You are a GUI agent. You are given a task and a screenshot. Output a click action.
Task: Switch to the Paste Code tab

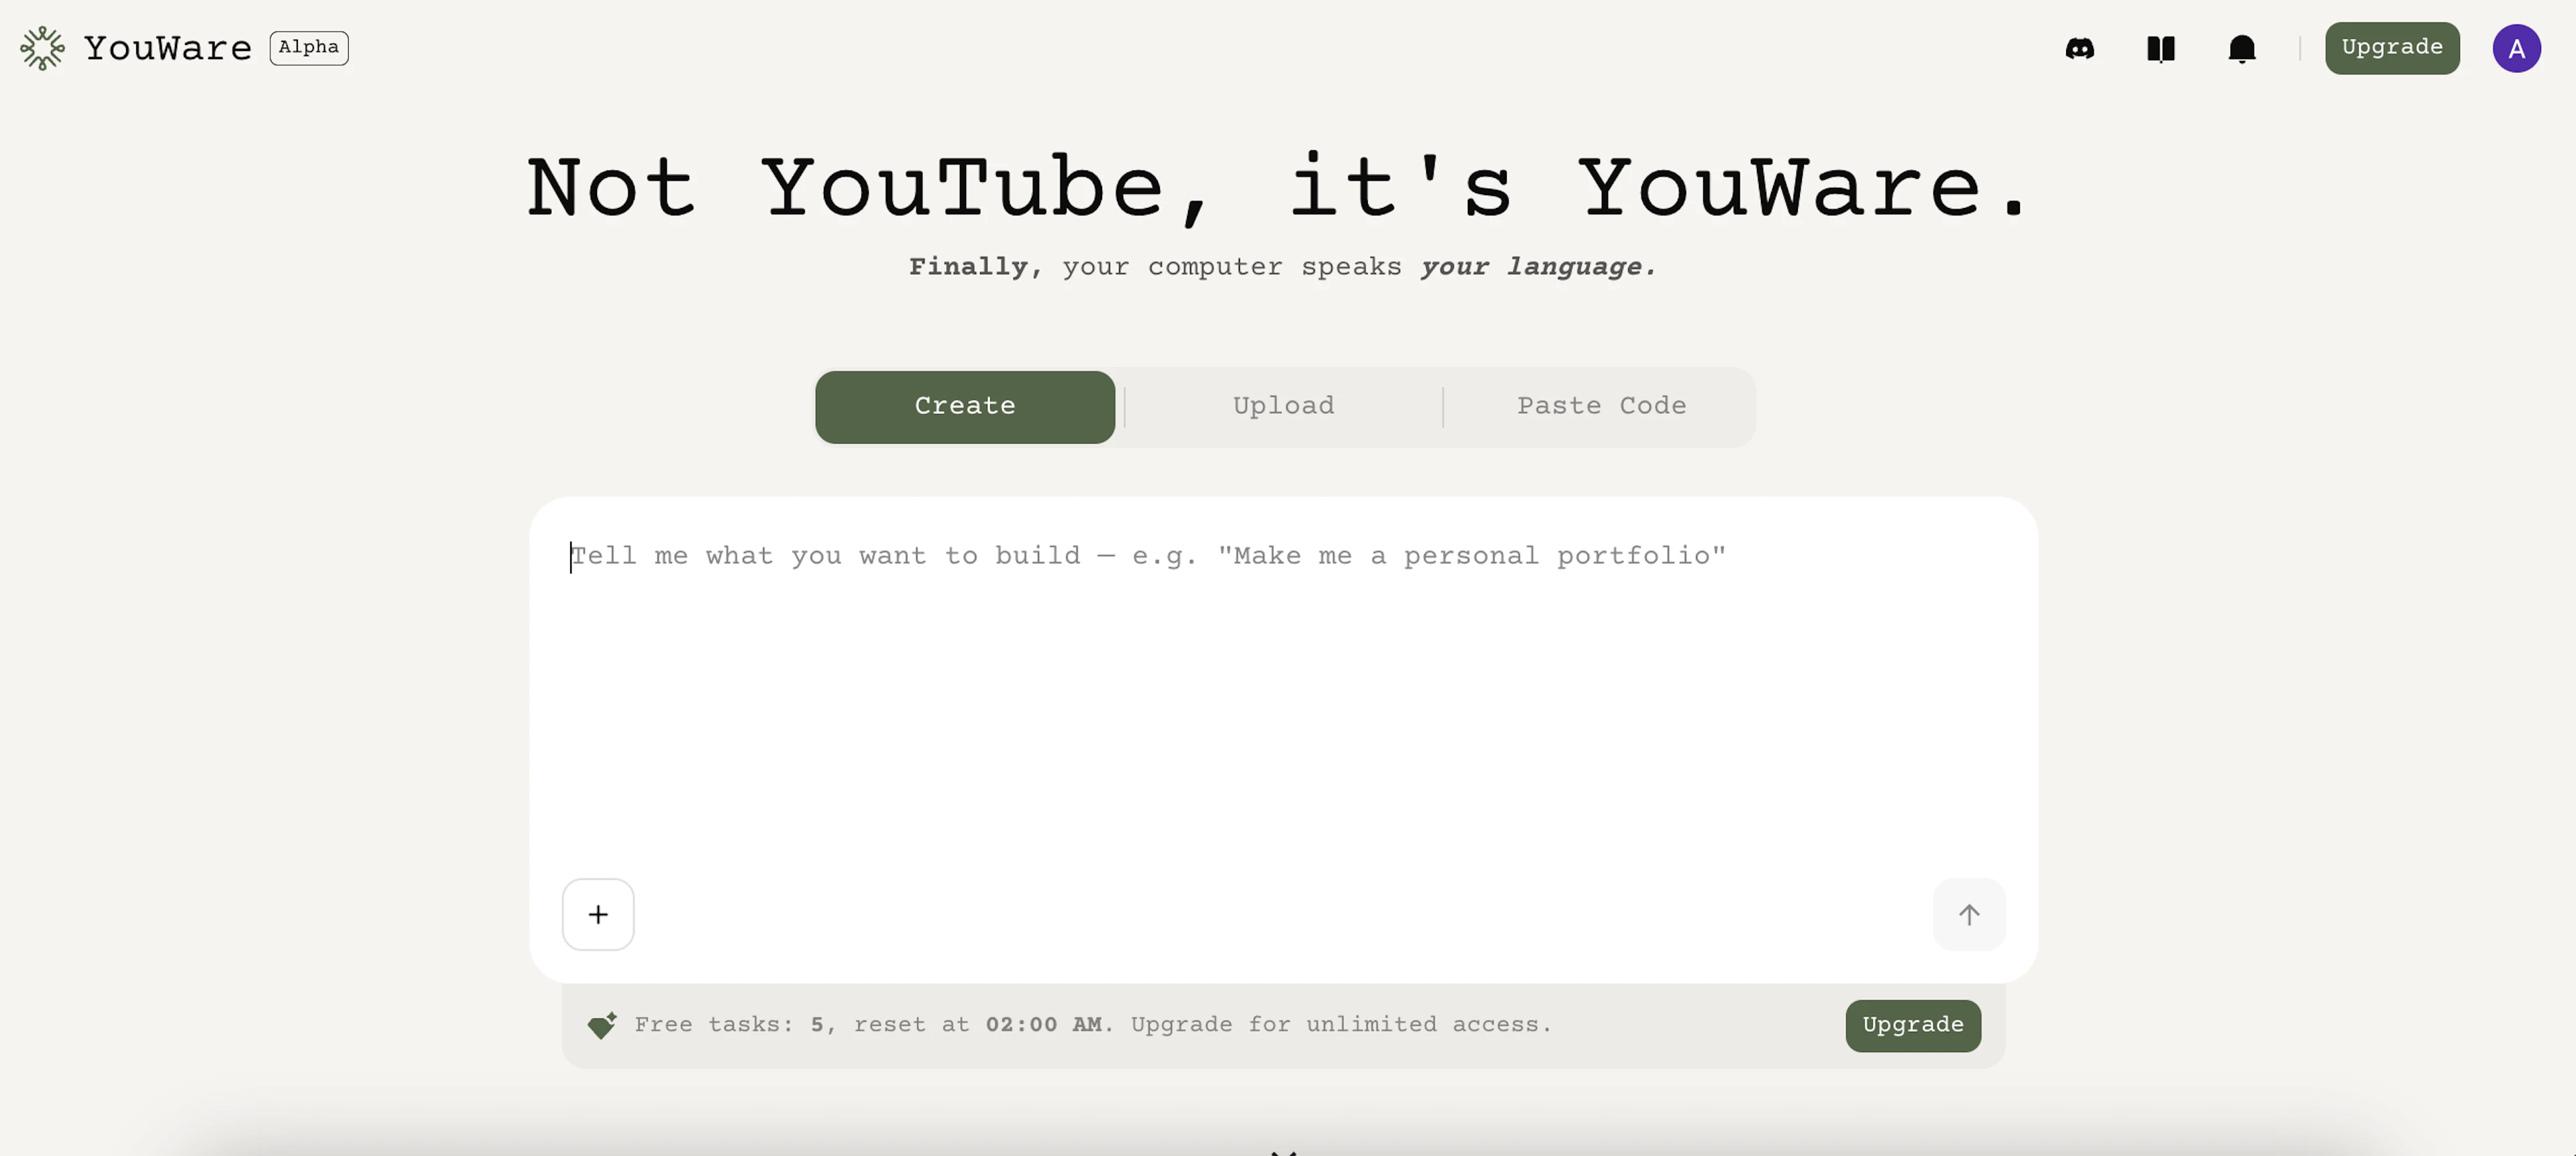point(1600,406)
